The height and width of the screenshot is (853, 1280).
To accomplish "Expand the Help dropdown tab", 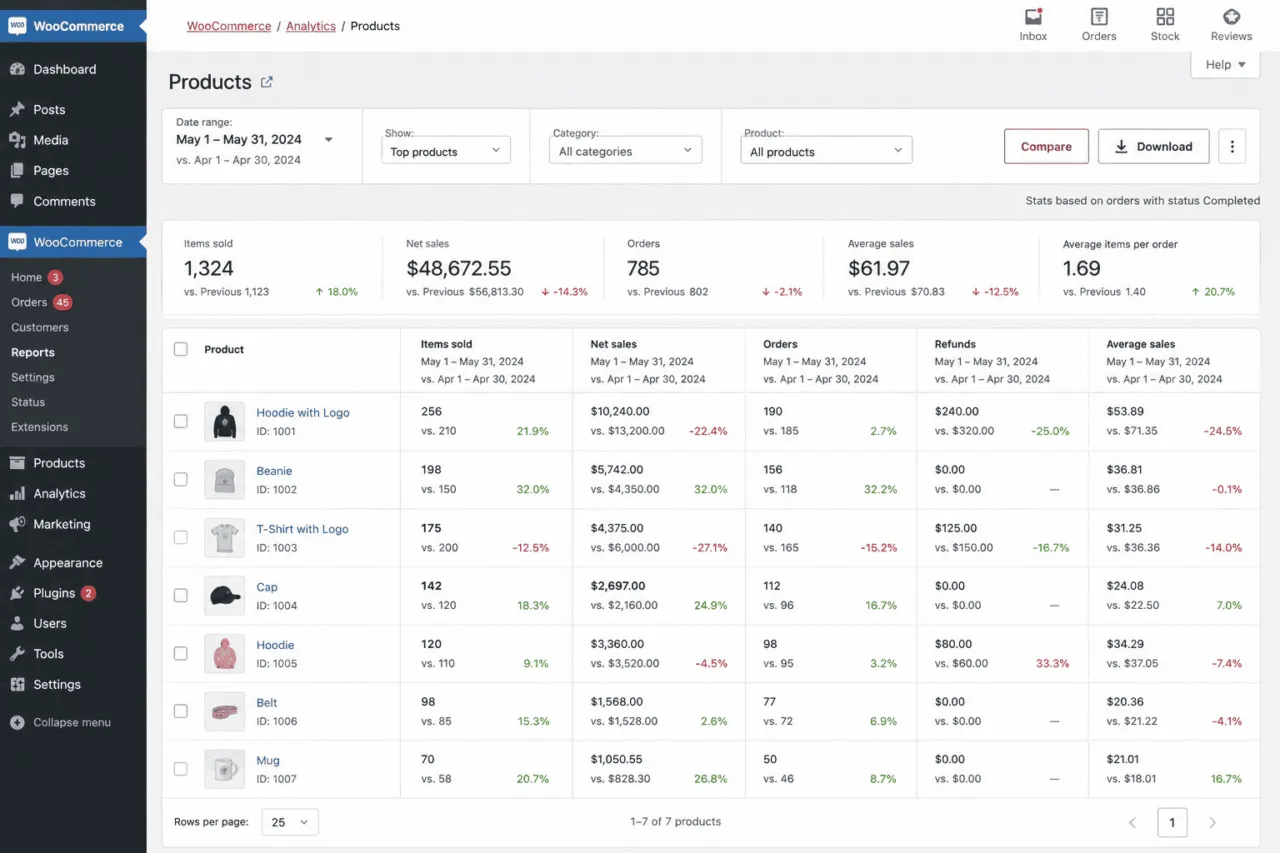I will tap(1225, 64).
